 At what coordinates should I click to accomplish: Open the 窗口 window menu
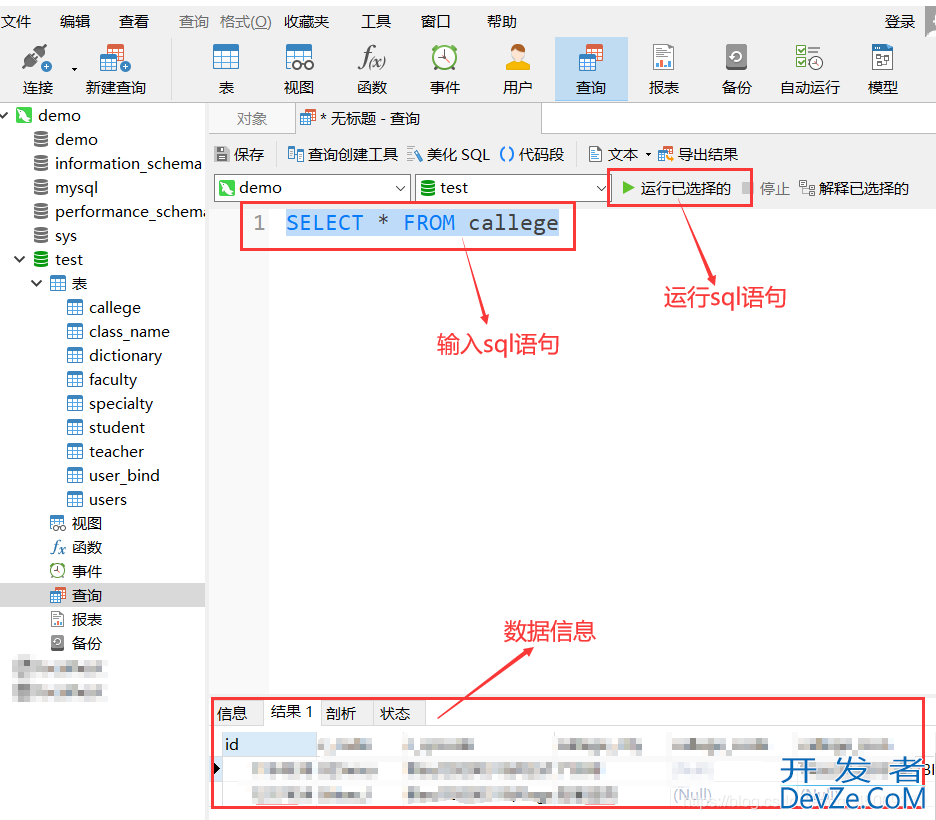[x=435, y=22]
